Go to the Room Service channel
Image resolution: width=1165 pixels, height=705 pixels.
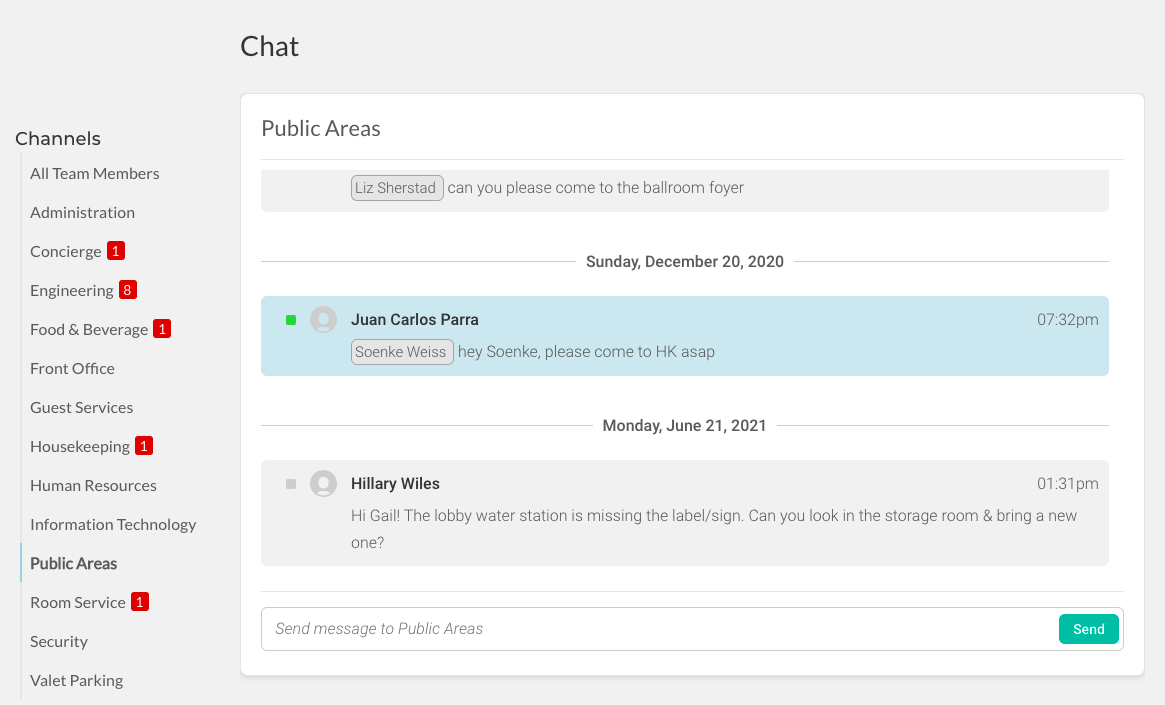(77, 602)
